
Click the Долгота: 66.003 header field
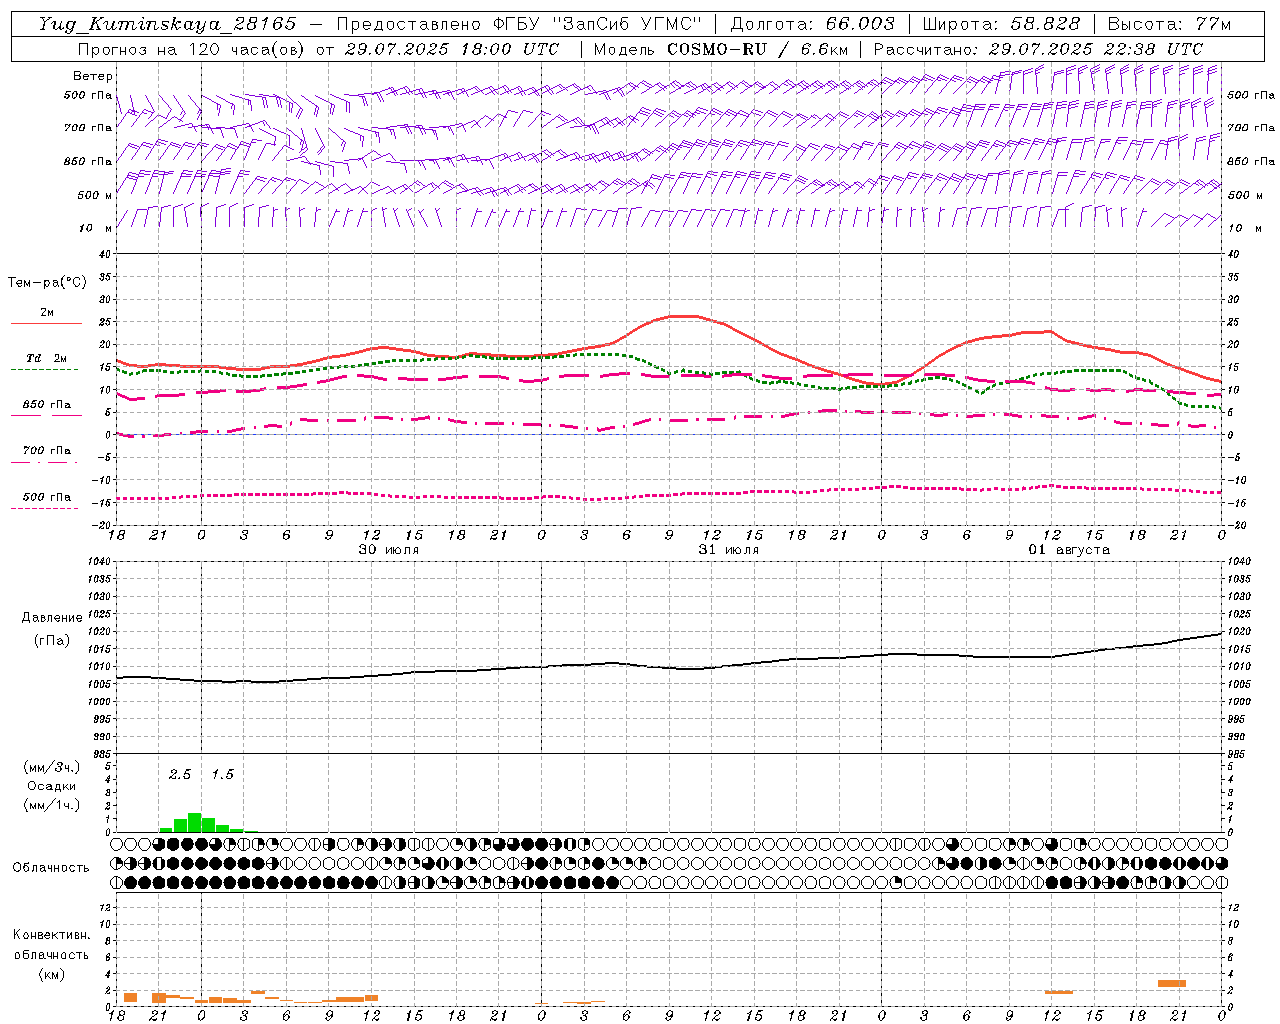pos(813,24)
